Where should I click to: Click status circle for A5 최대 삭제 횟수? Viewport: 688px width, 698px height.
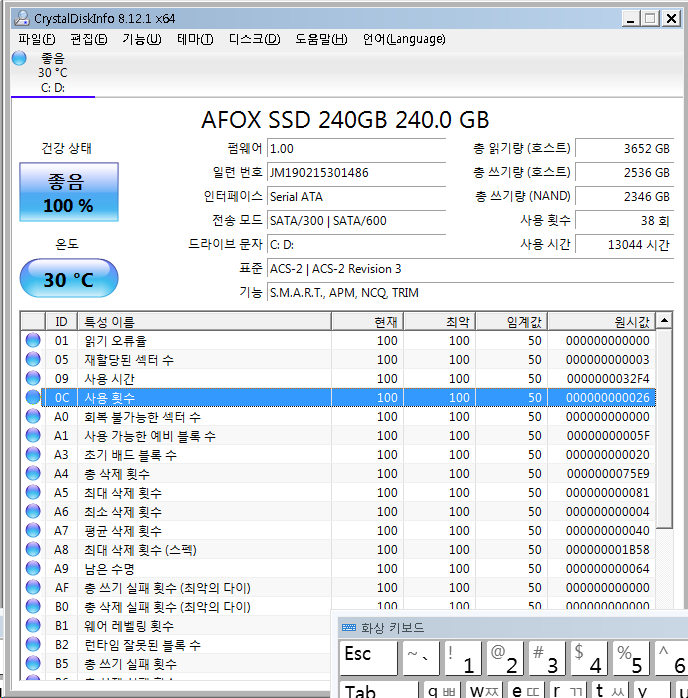tap(33, 492)
